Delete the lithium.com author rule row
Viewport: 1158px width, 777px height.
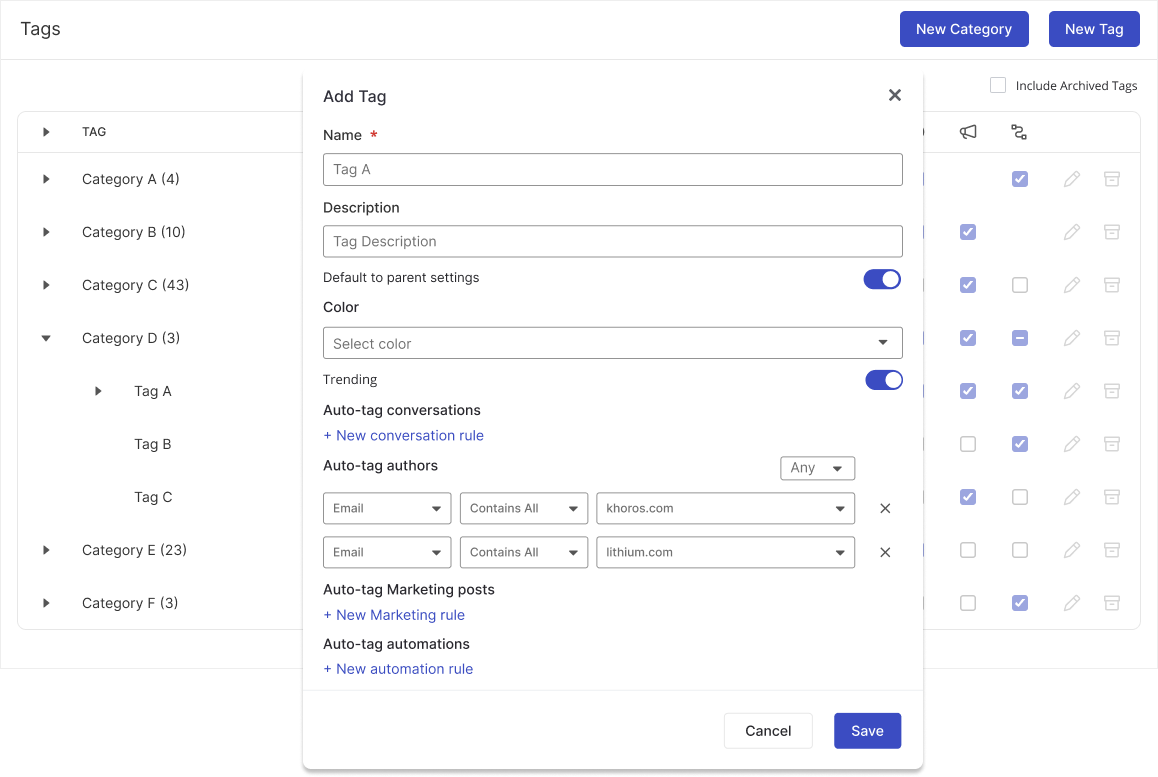885,552
